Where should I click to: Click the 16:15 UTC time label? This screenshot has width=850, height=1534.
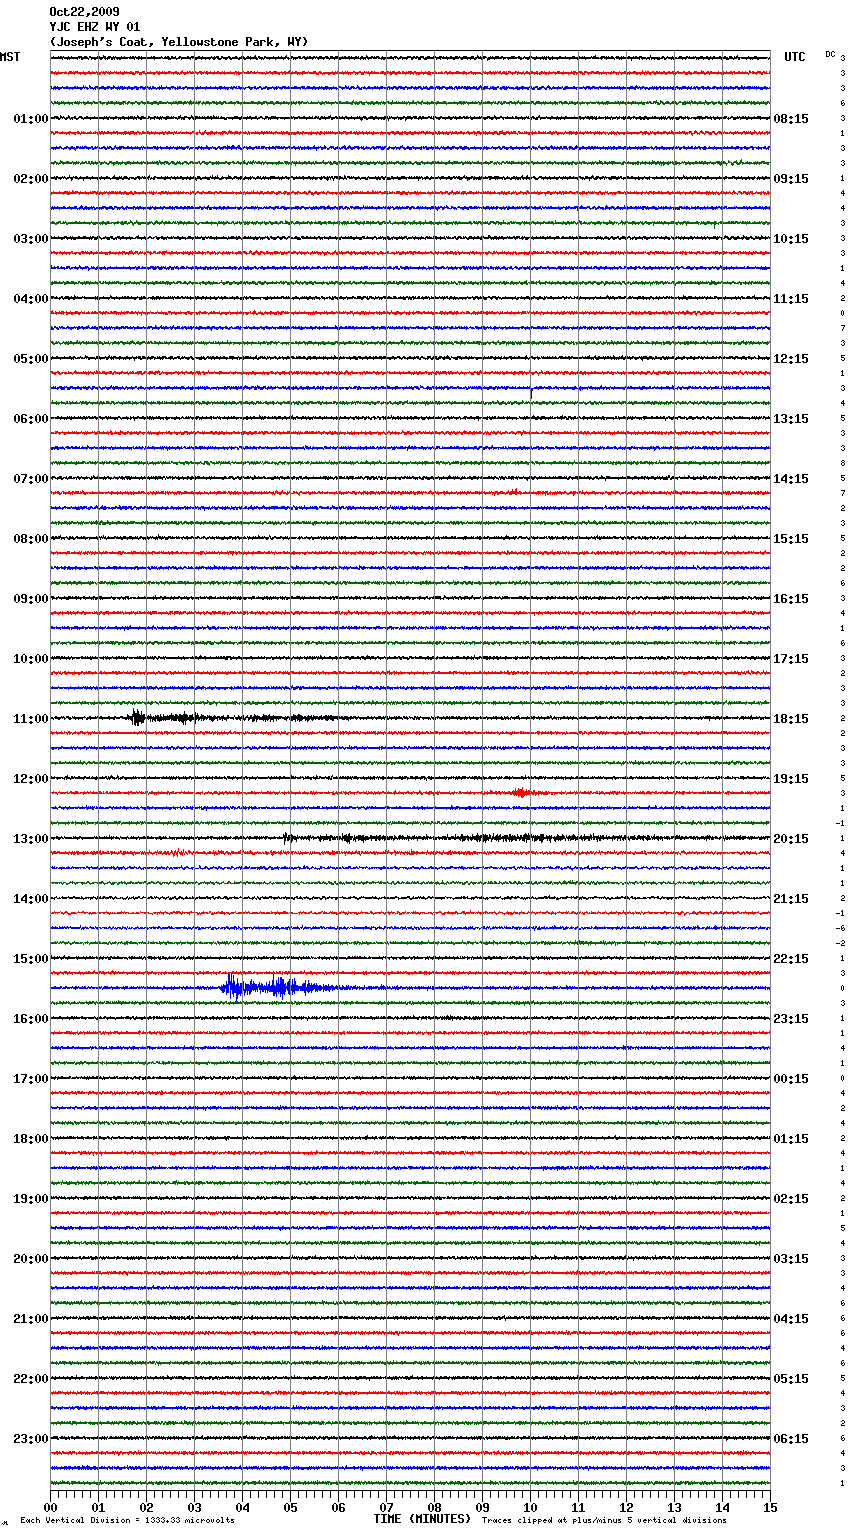click(x=791, y=599)
